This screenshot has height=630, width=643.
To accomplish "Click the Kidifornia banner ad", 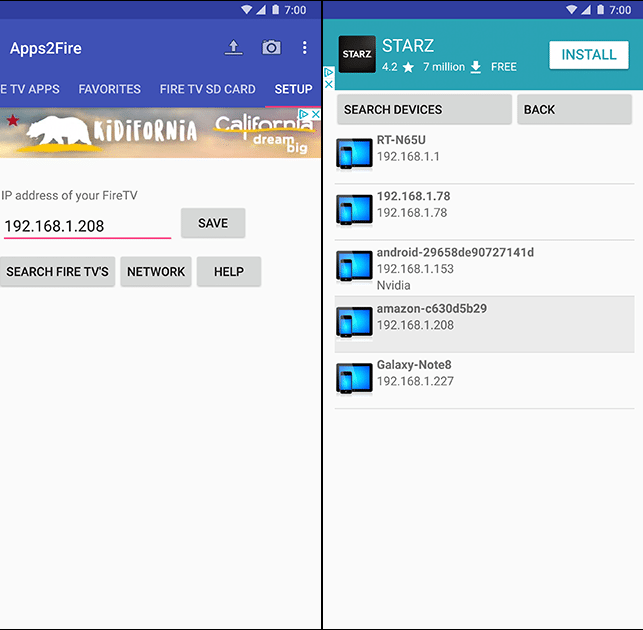I will 160,133.
